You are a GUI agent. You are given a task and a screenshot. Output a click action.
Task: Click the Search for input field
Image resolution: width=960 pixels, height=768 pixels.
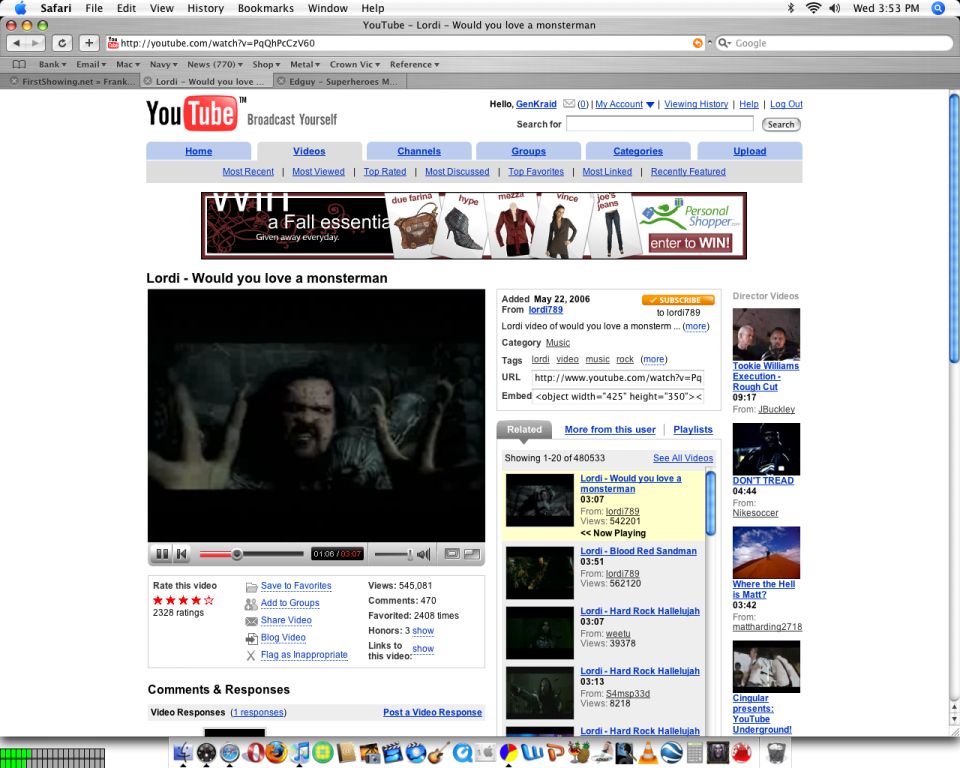pos(659,124)
